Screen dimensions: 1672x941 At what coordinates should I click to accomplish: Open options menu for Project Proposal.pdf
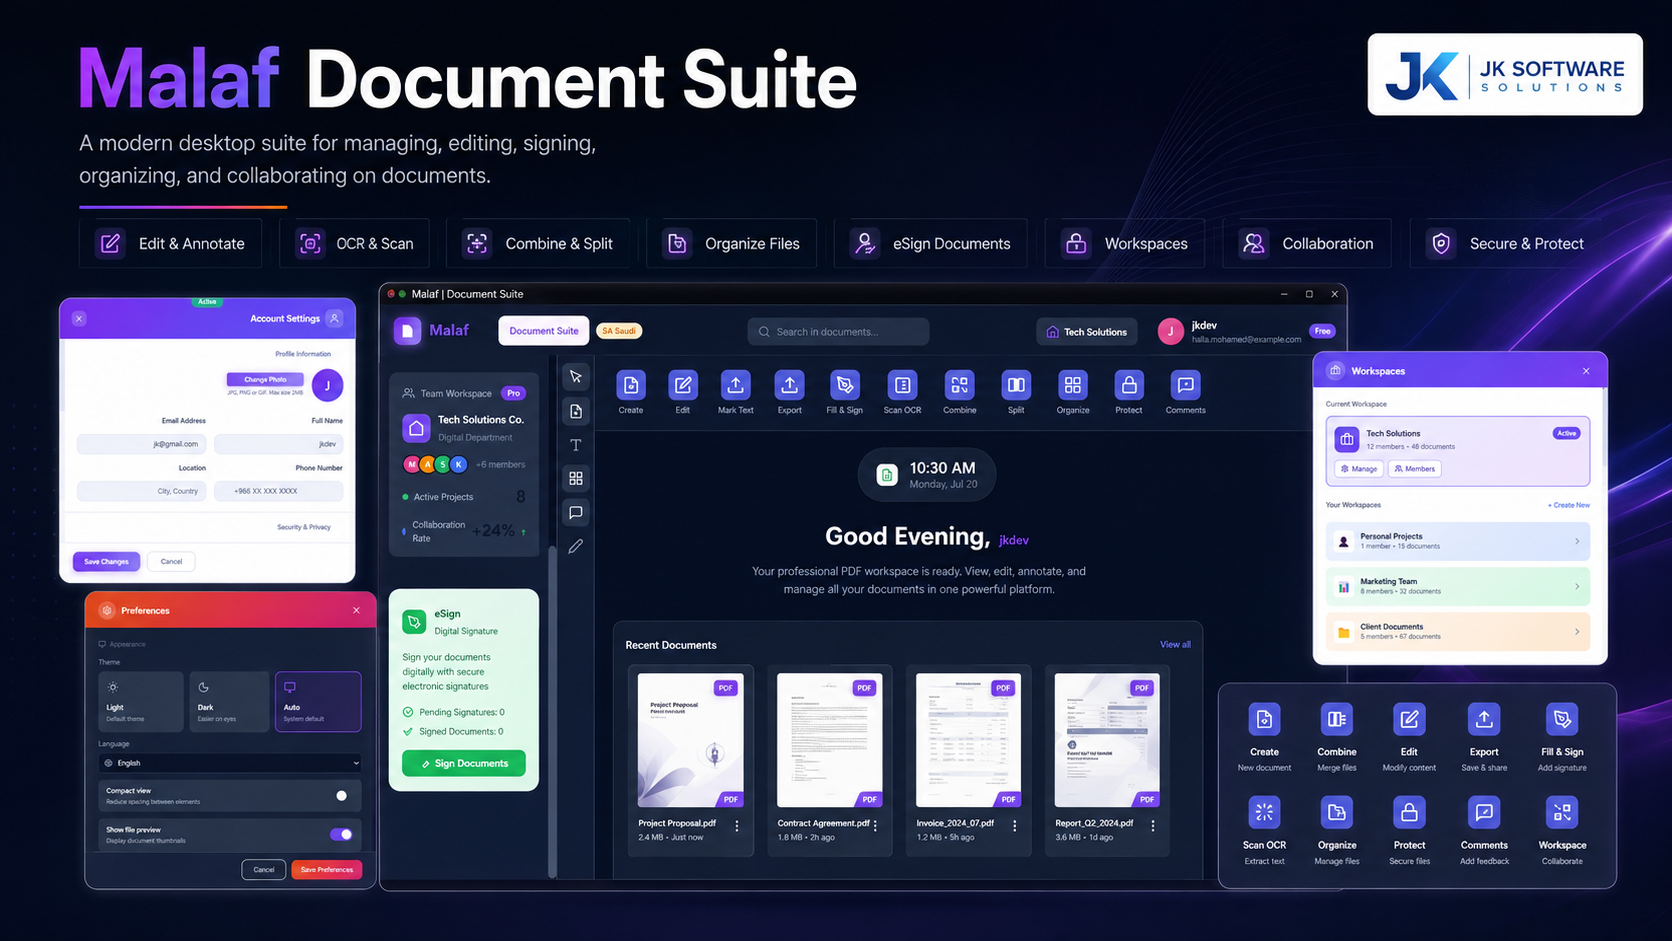point(737,826)
